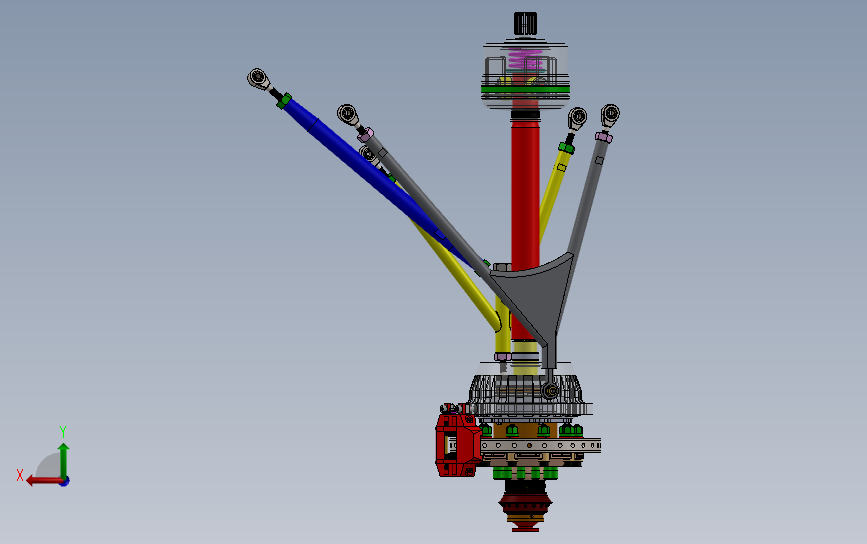Viewport: 867px width, 544px height.
Task: Click the green jam nut on blue rod
Action: (x=284, y=101)
